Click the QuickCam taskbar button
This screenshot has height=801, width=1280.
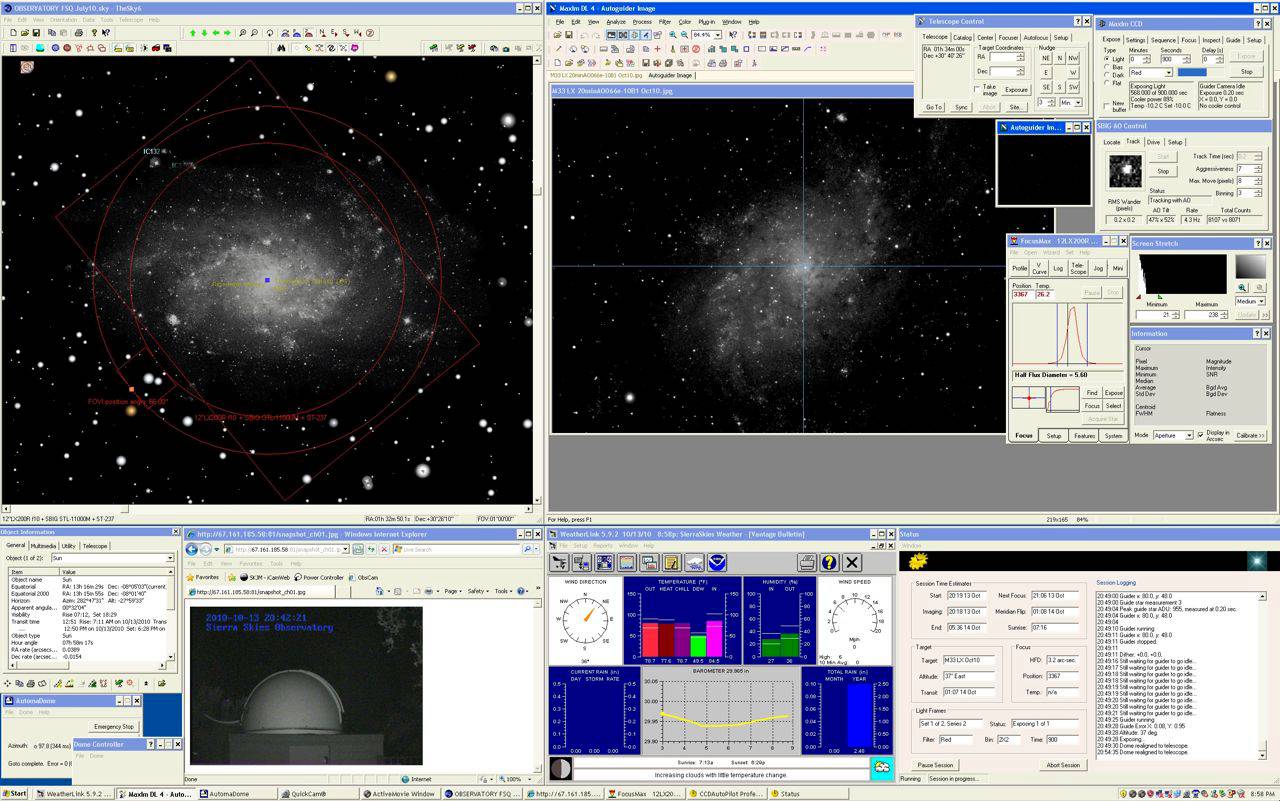click(x=310, y=794)
